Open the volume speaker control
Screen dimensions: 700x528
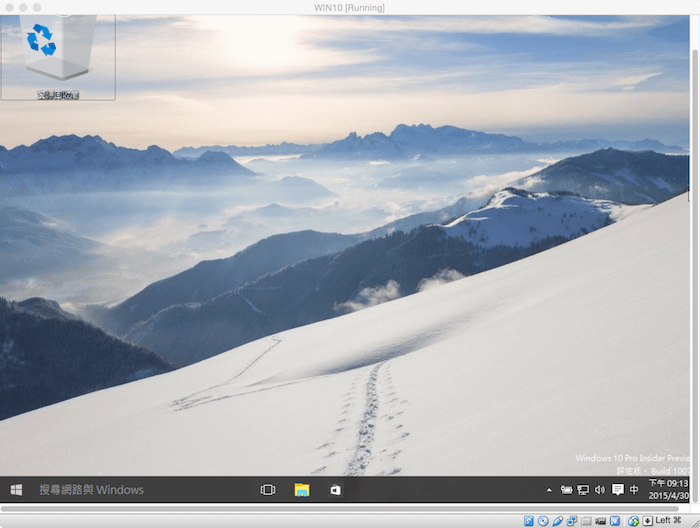600,490
